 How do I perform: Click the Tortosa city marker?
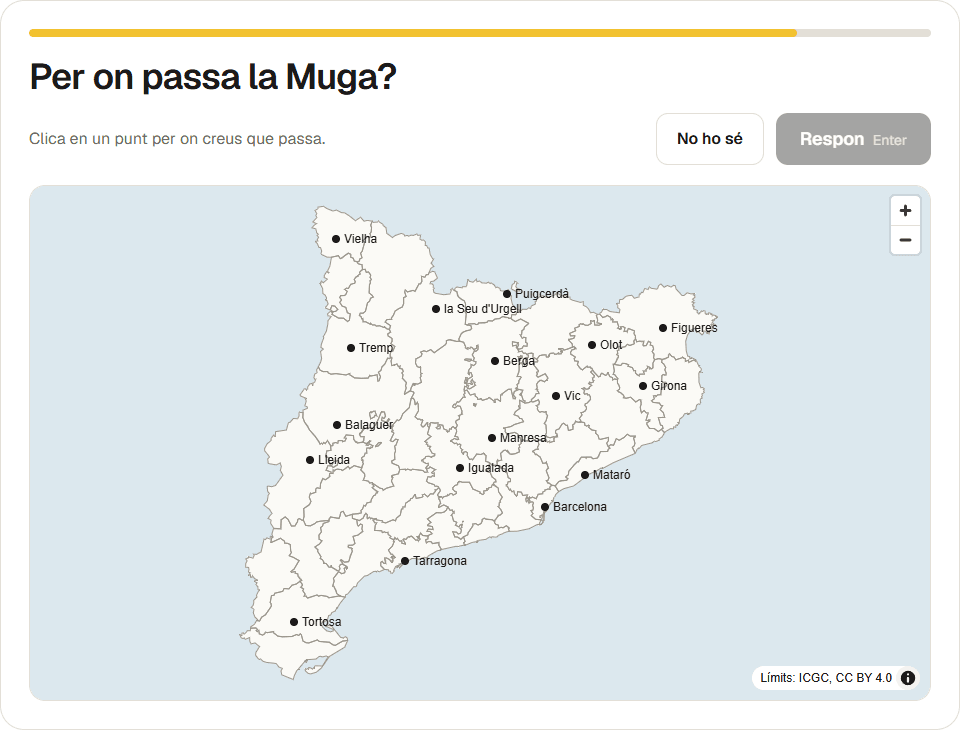point(294,622)
